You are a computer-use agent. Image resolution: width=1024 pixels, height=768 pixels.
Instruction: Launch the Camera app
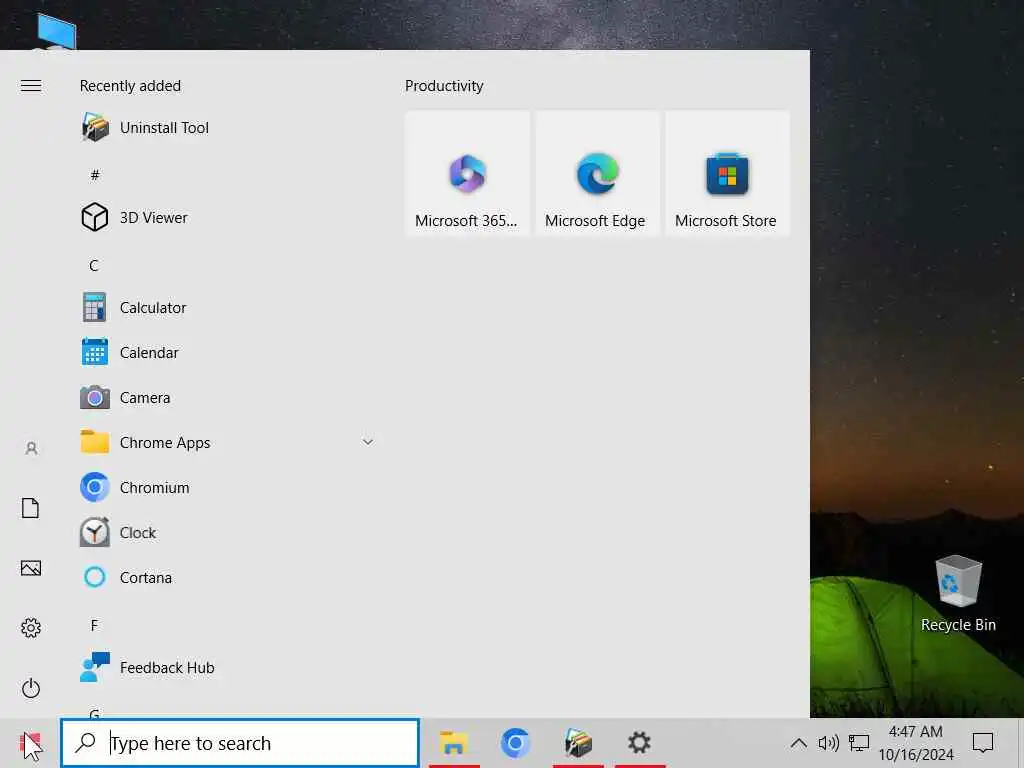click(x=225, y=398)
